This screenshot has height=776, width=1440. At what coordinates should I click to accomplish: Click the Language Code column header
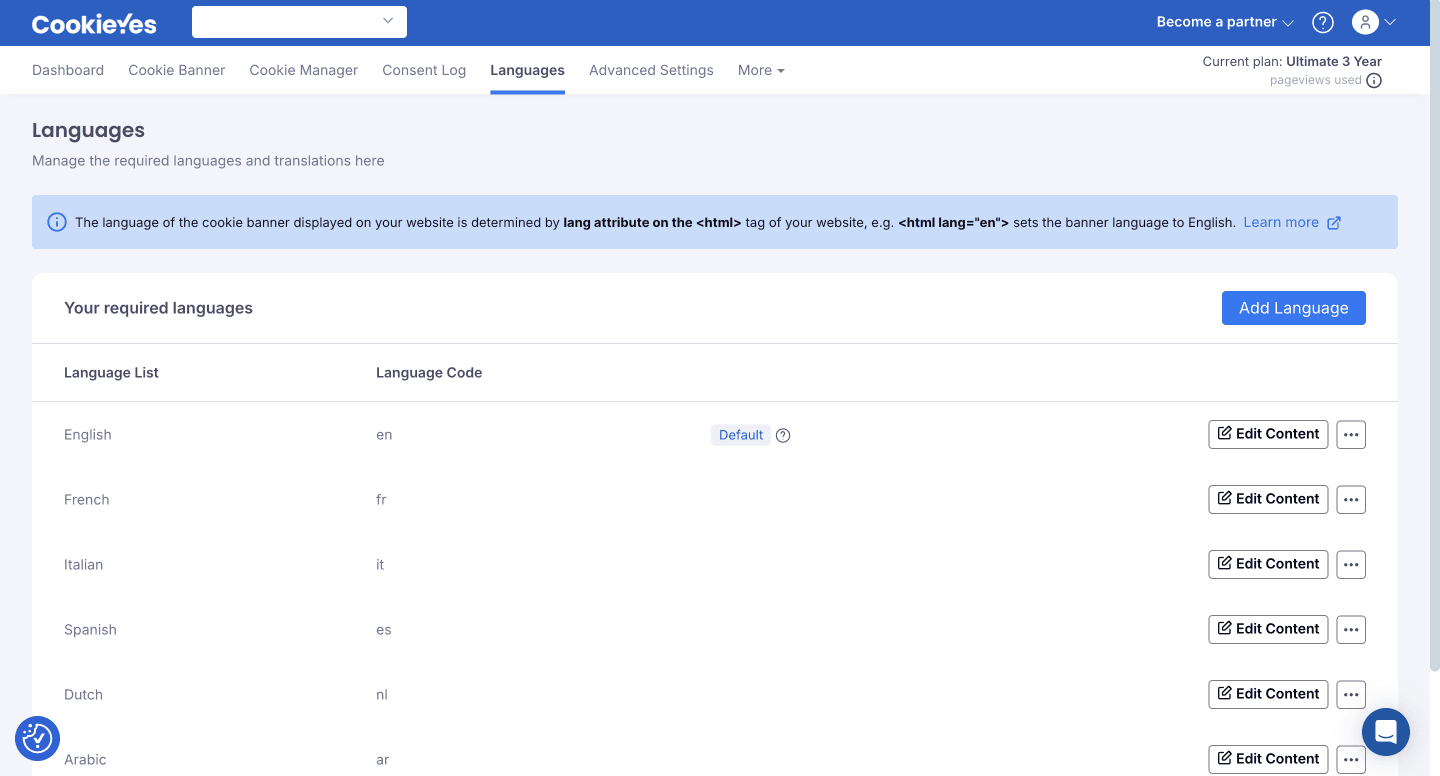pyautogui.click(x=429, y=373)
